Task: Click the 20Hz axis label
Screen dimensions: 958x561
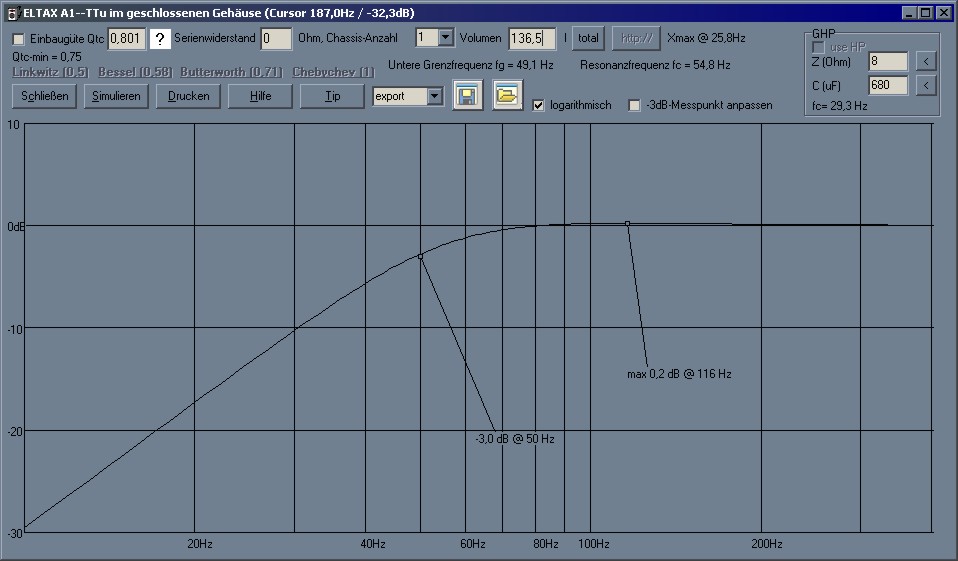Action: (x=200, y=544)
